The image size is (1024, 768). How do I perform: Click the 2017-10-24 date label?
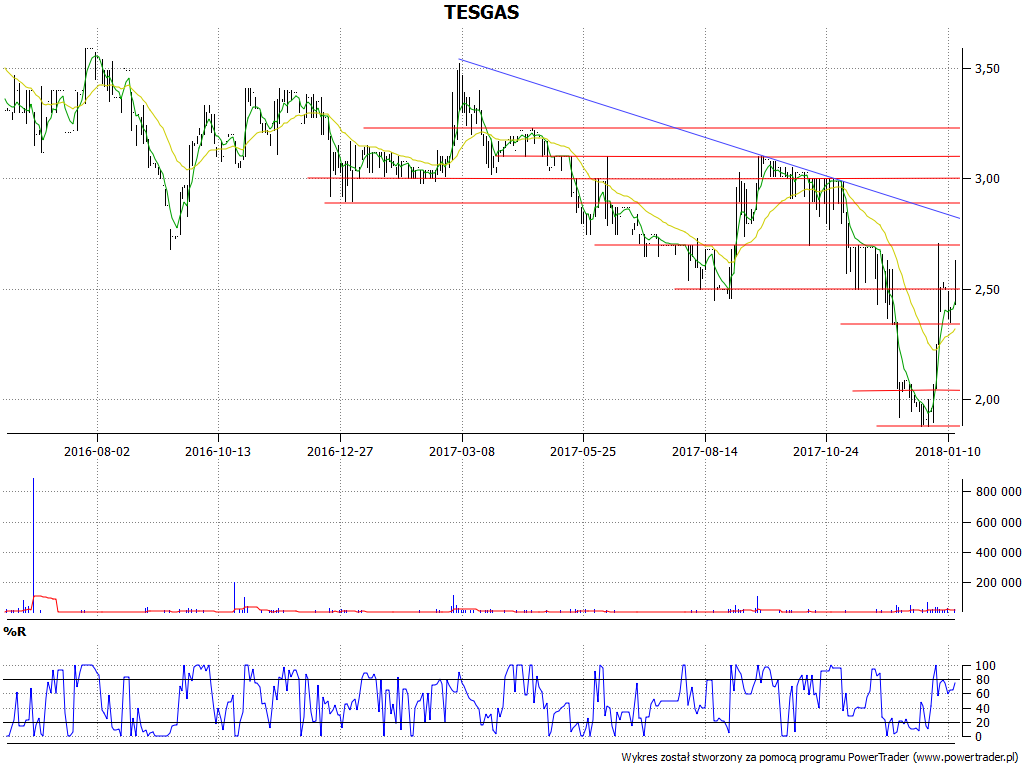click(826, 451)
